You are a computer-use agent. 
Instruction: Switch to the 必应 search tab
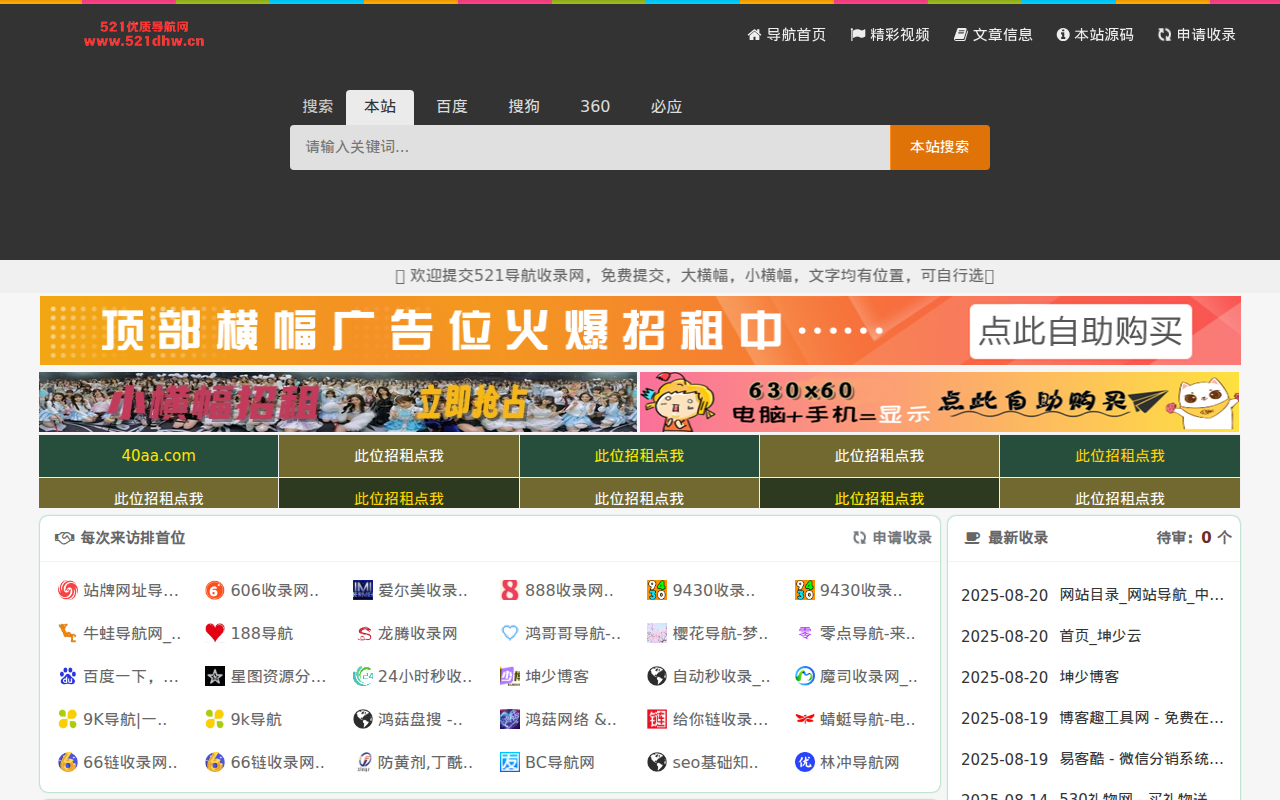pos(666,107)
